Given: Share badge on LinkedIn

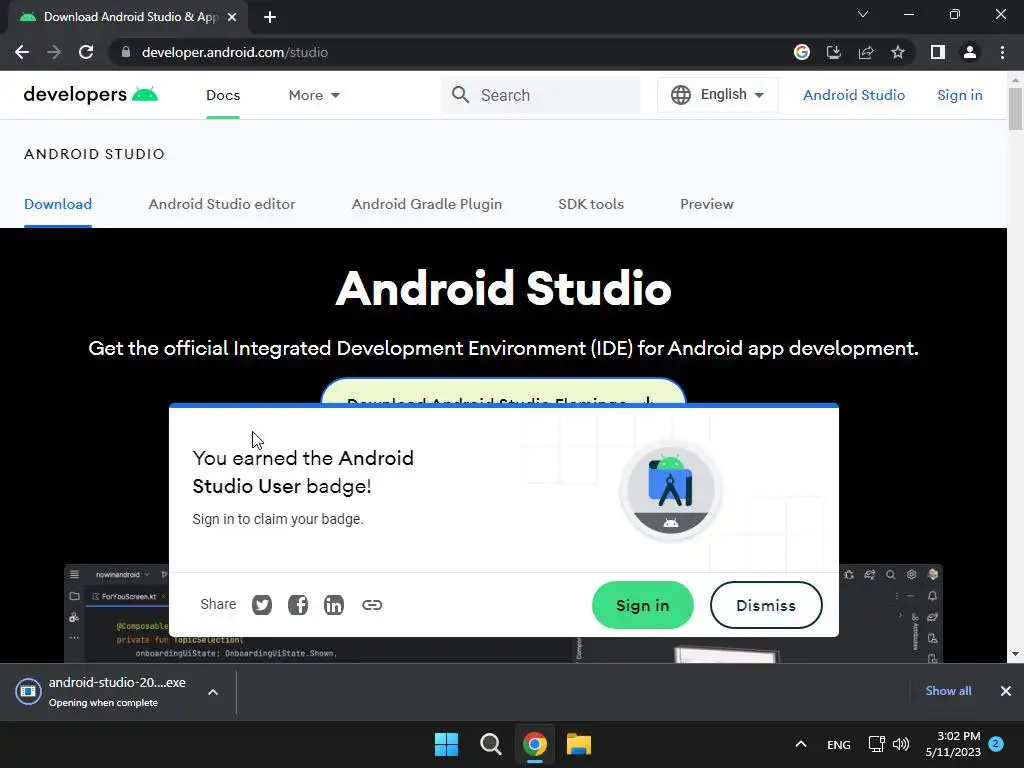Looking at the screenshot, I should pyautogui.click(x=334, y=605).
